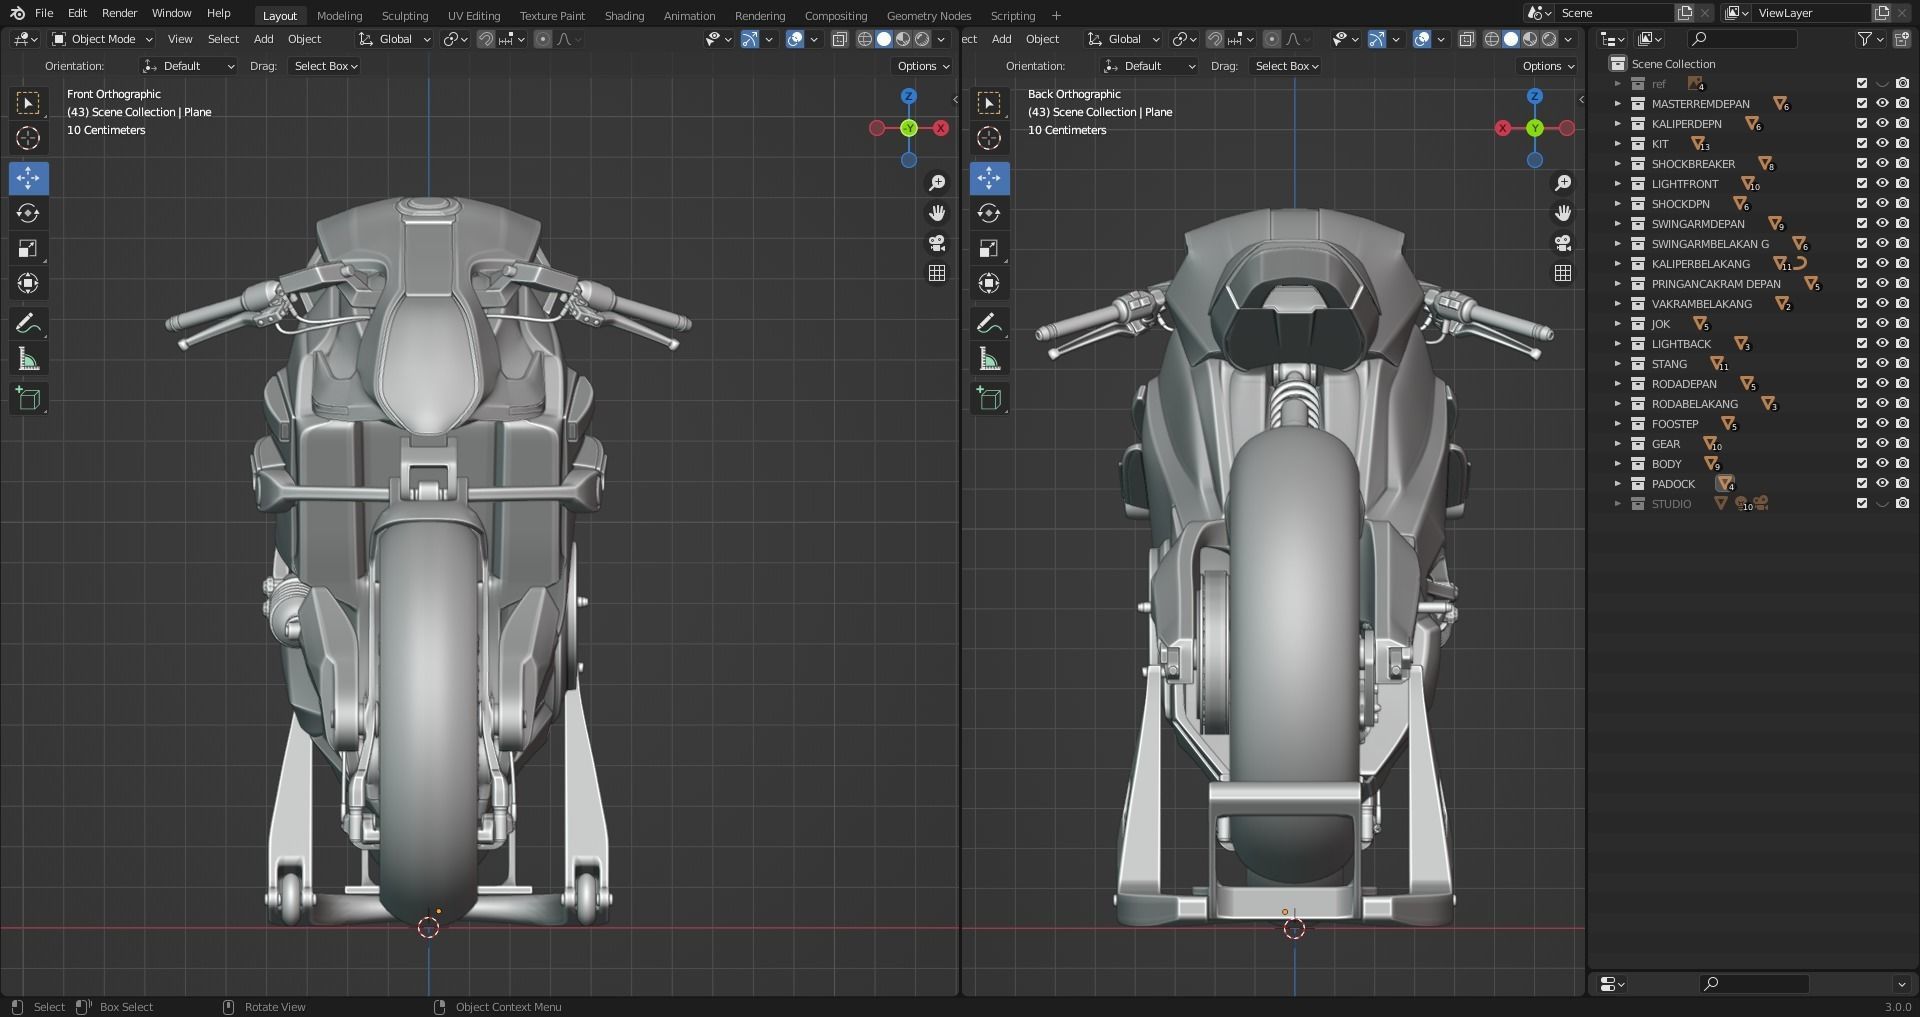Screen dimensions: 1920x1017
Task: Select the Measure tool in left viewport
Action: pyautogui.click(x=28, y=359)
